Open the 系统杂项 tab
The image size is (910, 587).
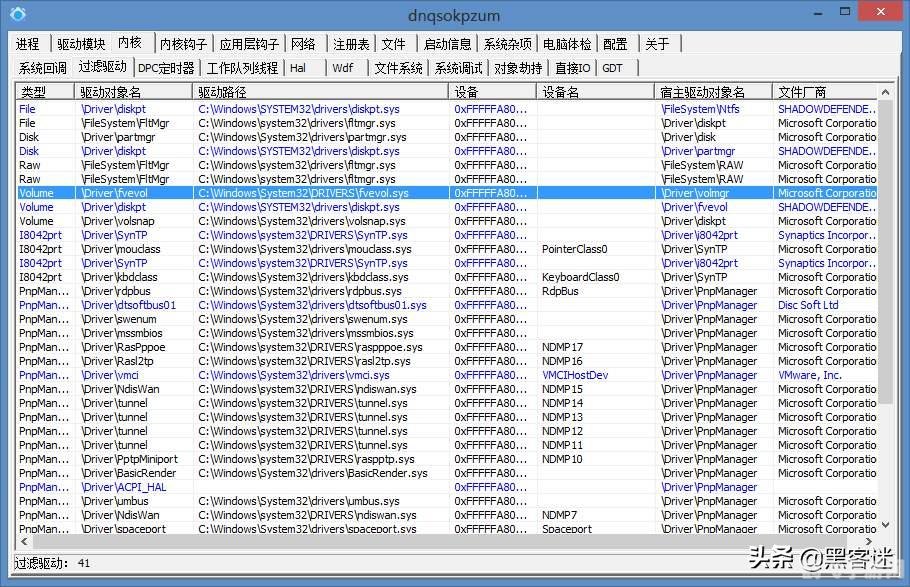507,44
